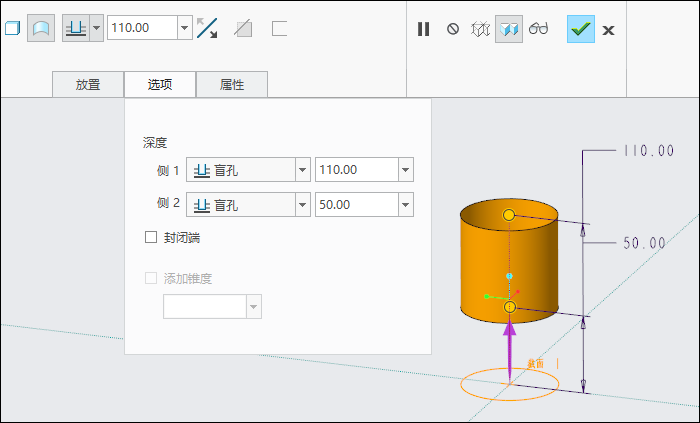Cancel the feature with X button
This screenshot has height=423, width=700.
pos(608,30)
